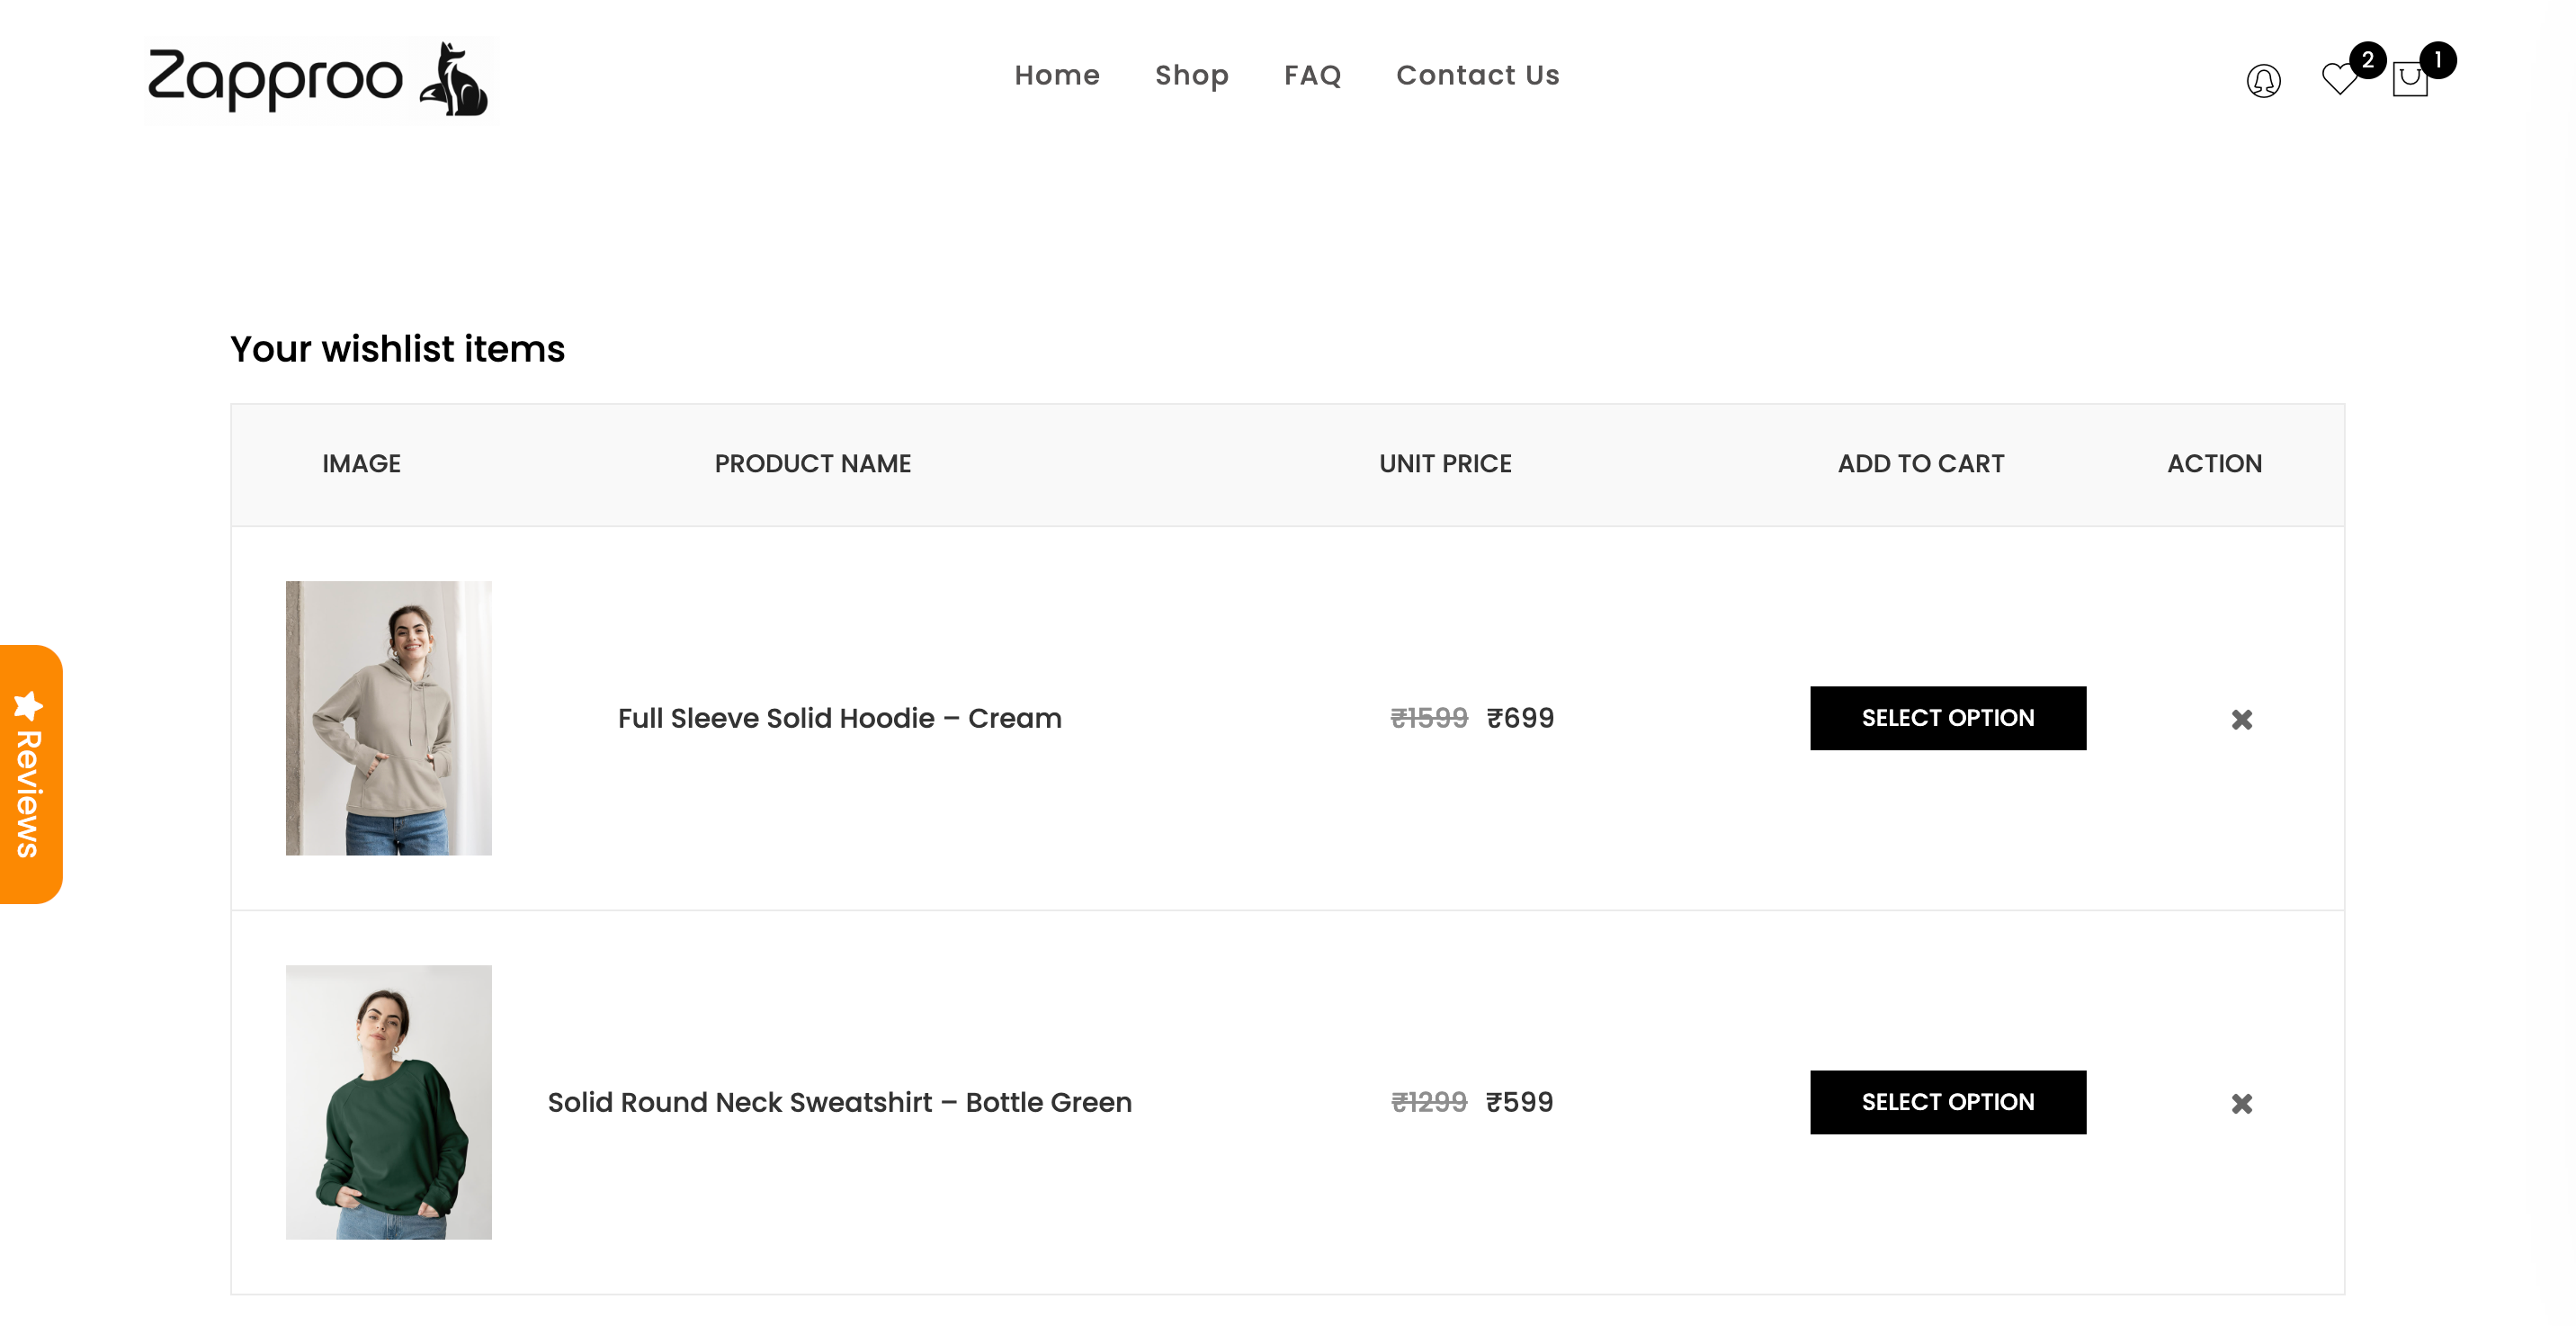
Task: Open Full Sleeve Solid Hoodie – Cream link
Action: pyautogui.click(x=839, y=718)
